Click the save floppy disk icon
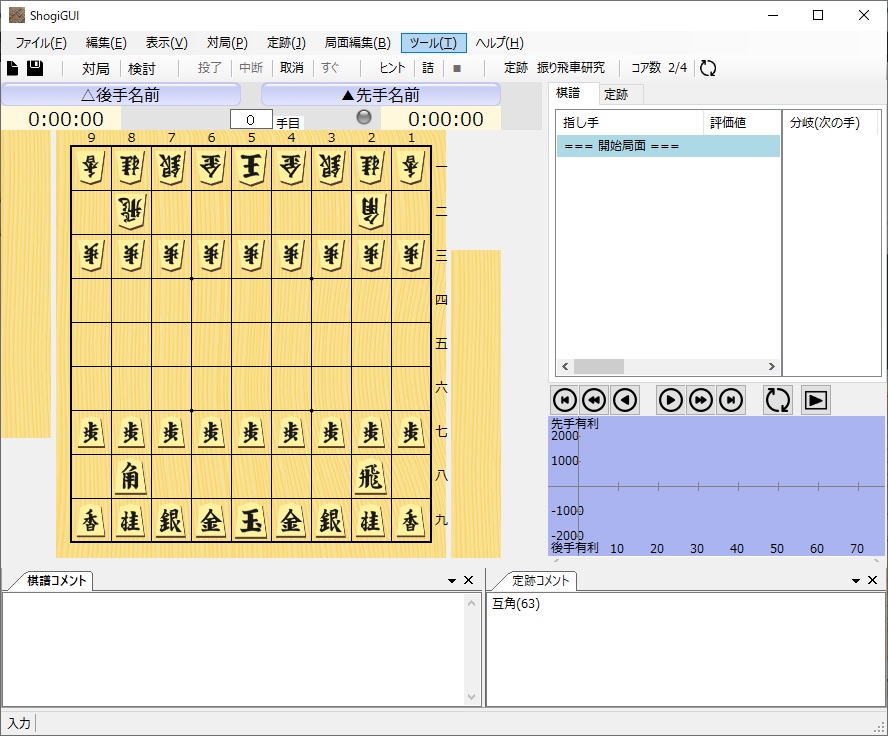The width and height of the screenshot is (888, 736). (x=35, y=69)
